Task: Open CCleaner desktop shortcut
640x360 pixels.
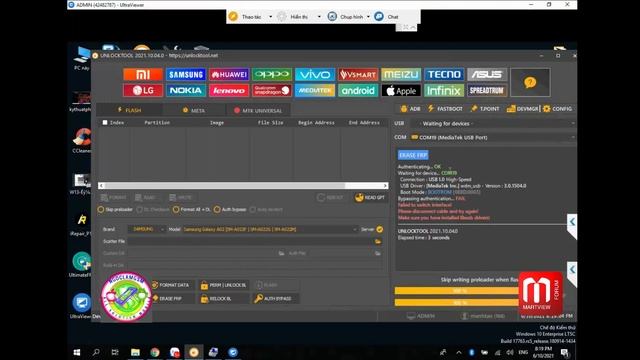Action: point(82,141)
